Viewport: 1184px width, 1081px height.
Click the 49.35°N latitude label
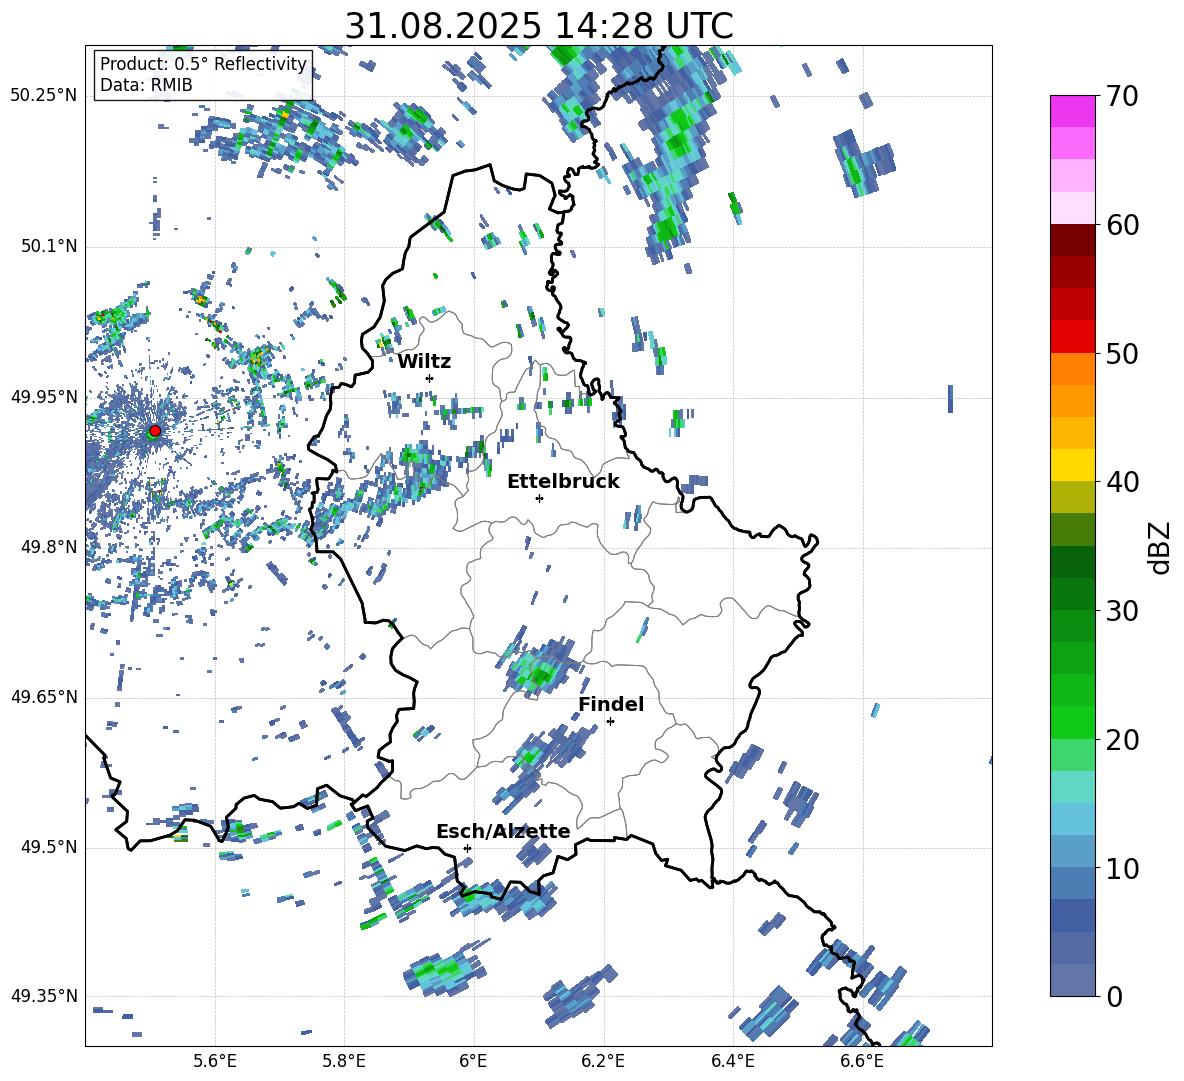pos(43,996)
